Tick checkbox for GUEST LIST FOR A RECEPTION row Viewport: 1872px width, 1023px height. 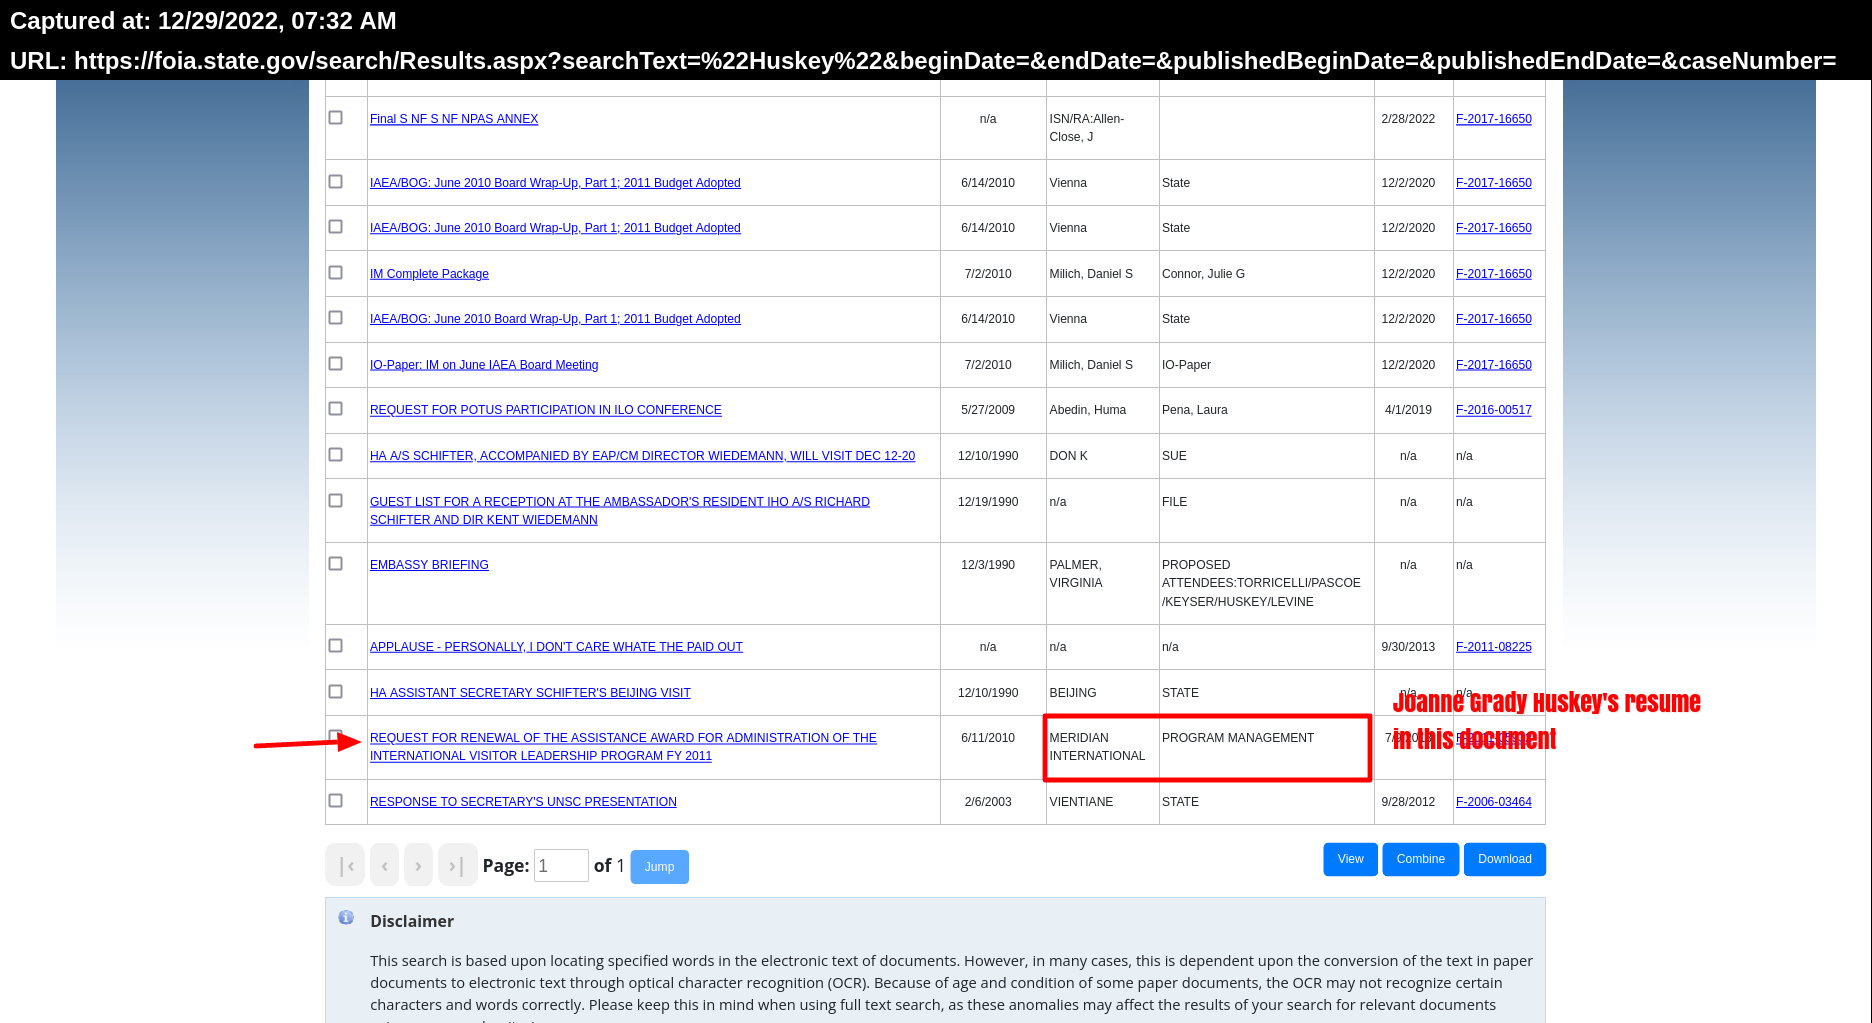[x=336, y=501]
